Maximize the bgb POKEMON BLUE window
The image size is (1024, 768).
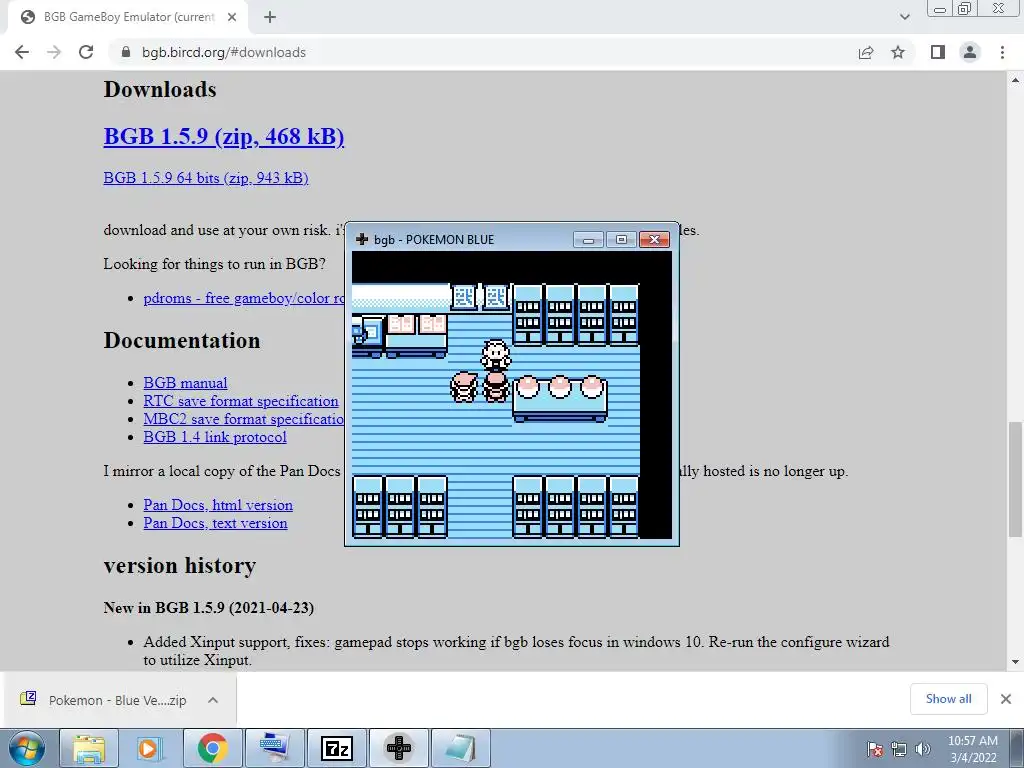621,240
